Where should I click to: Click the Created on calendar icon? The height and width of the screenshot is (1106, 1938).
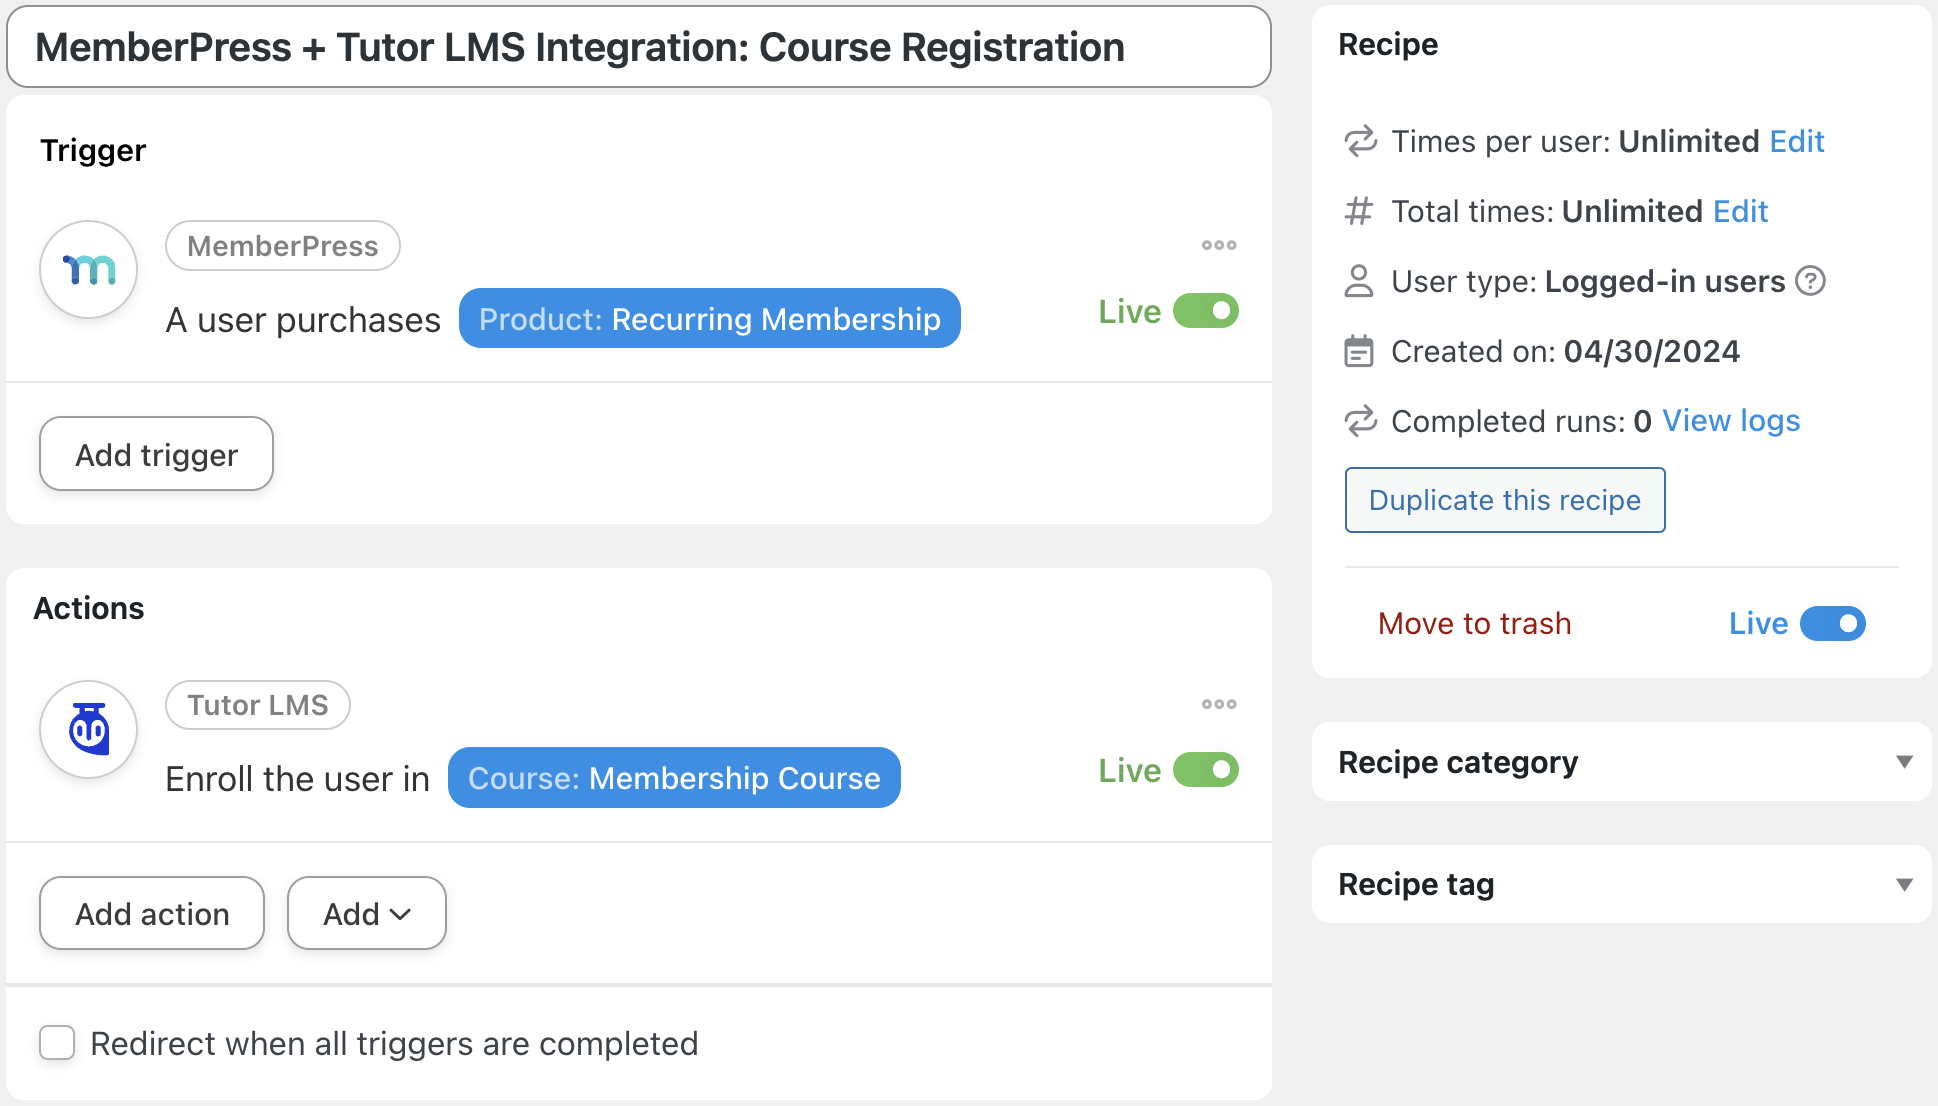coord(1359,351)
